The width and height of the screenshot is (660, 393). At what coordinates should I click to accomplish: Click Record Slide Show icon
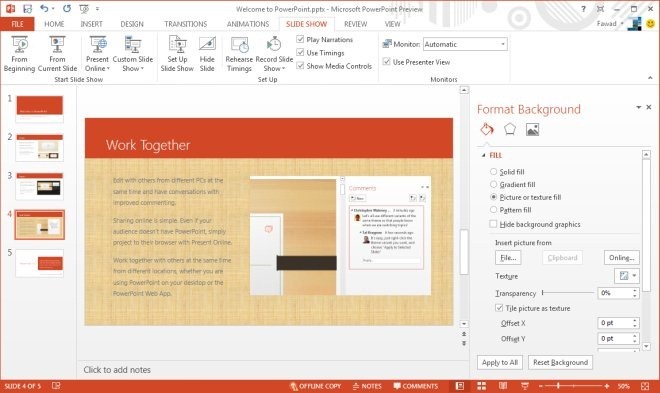(274, 44)
